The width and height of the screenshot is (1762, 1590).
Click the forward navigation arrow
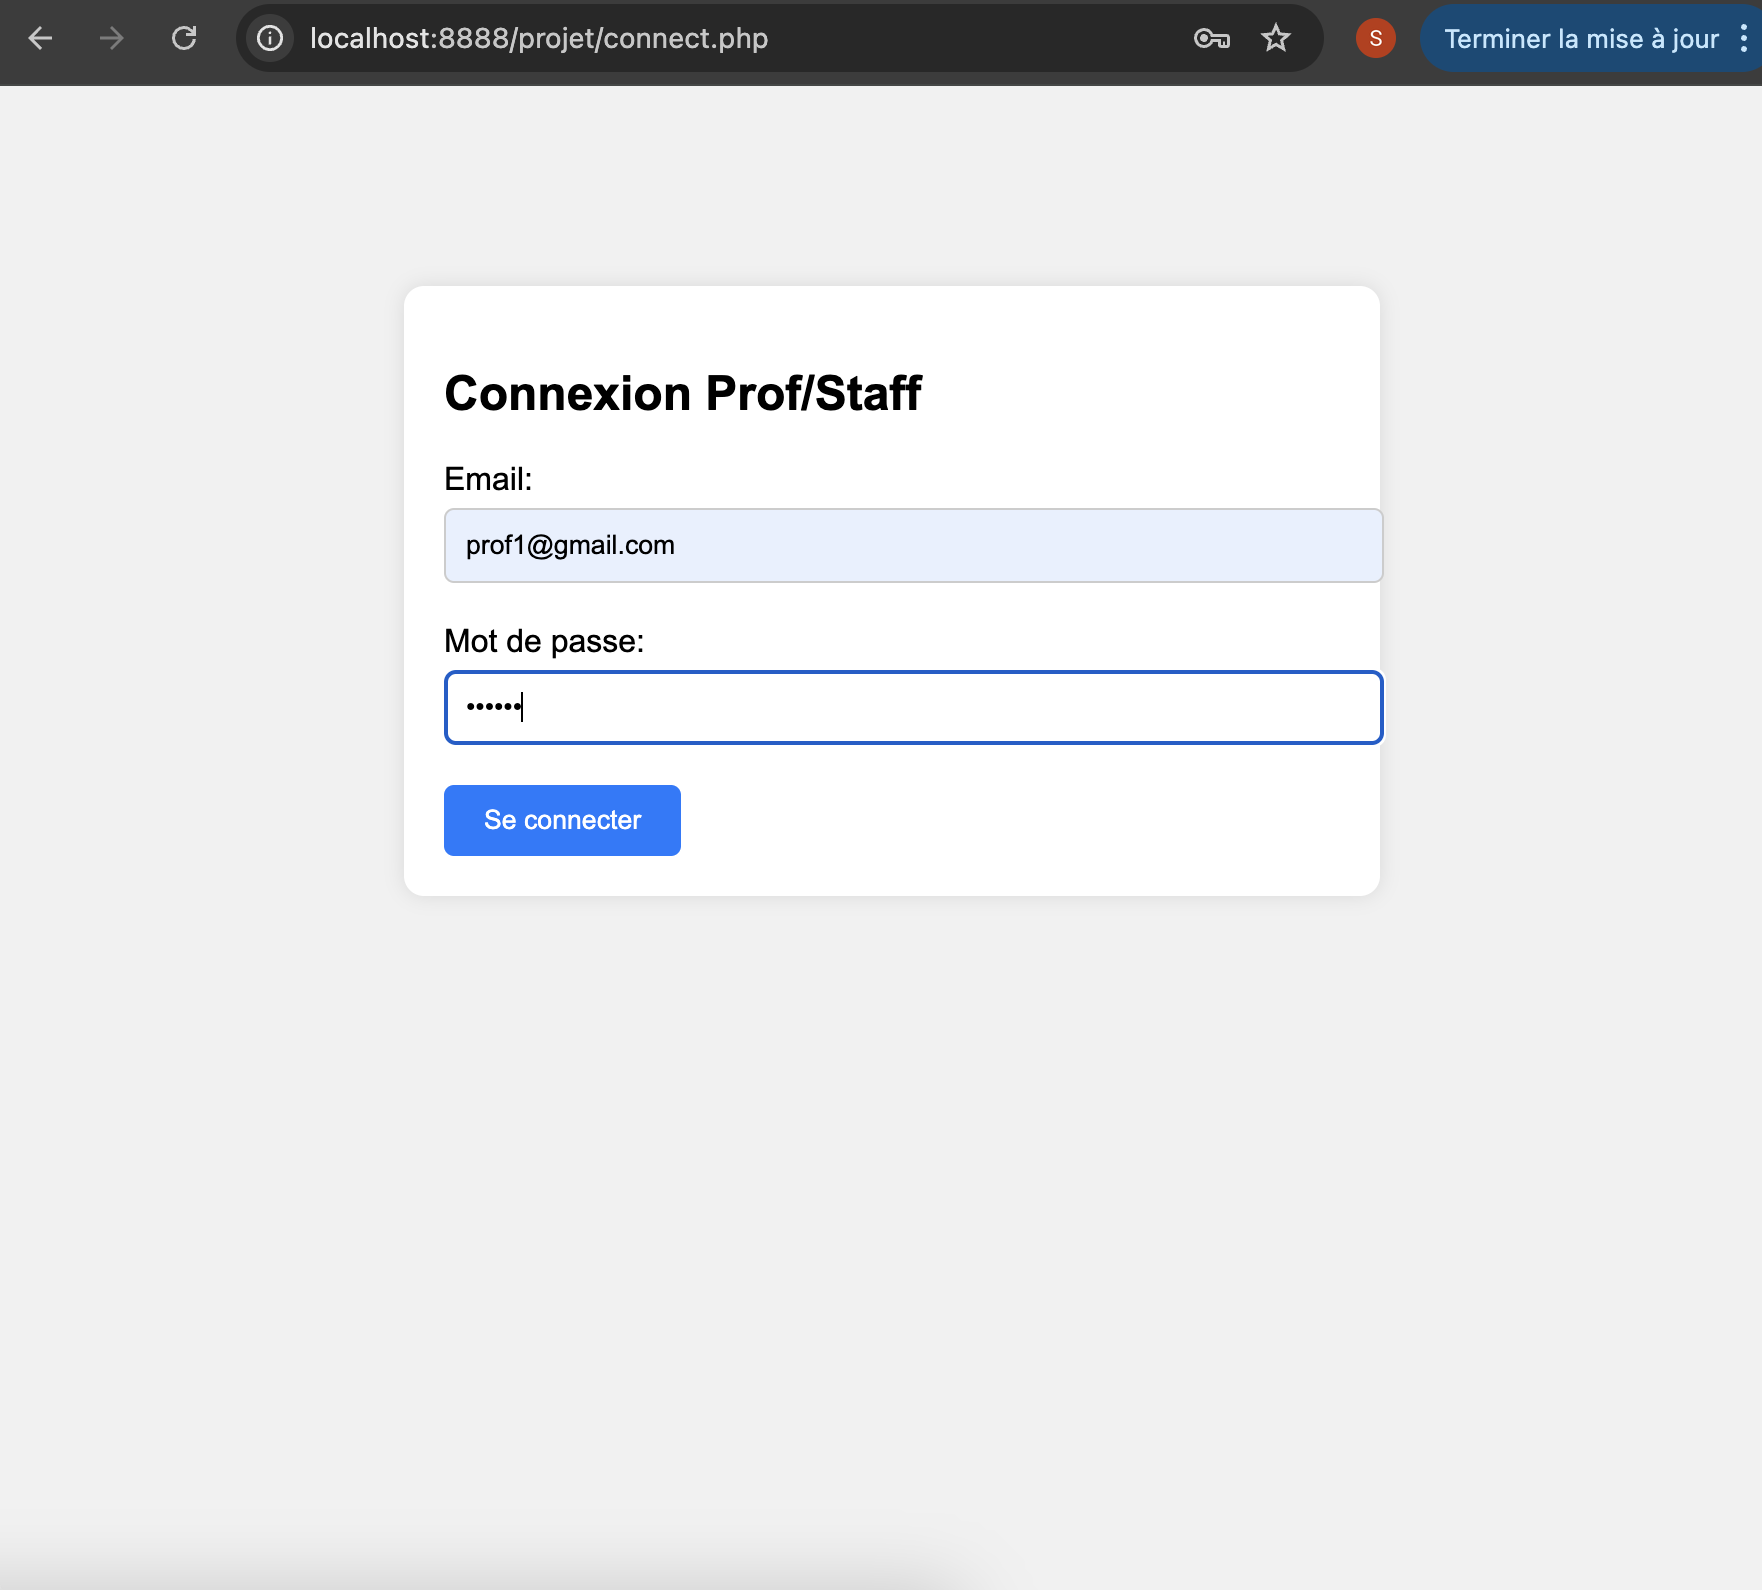[x=112, y=38]
